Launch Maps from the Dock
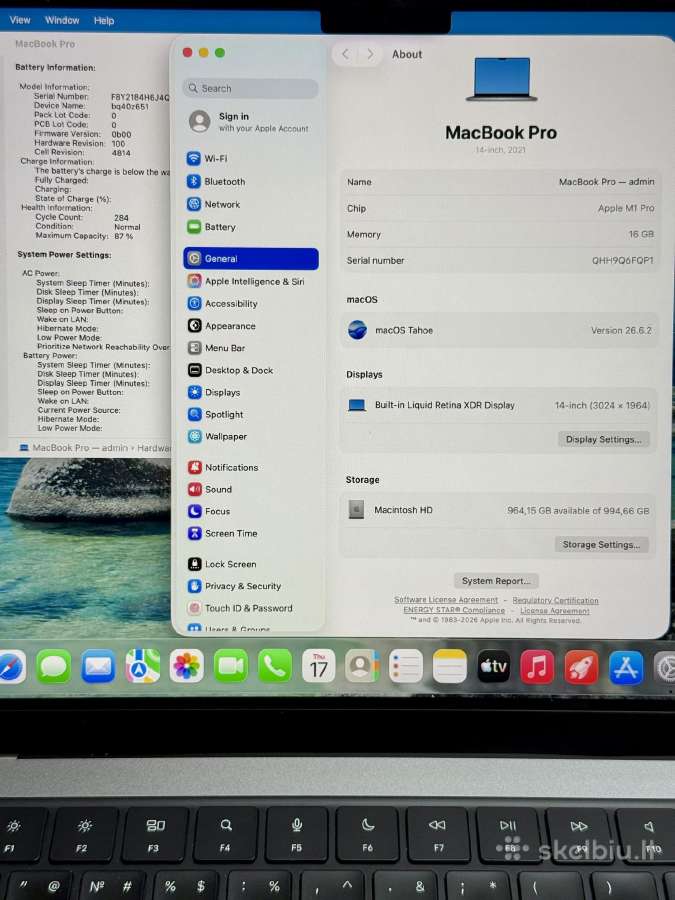 coord(142,666)
